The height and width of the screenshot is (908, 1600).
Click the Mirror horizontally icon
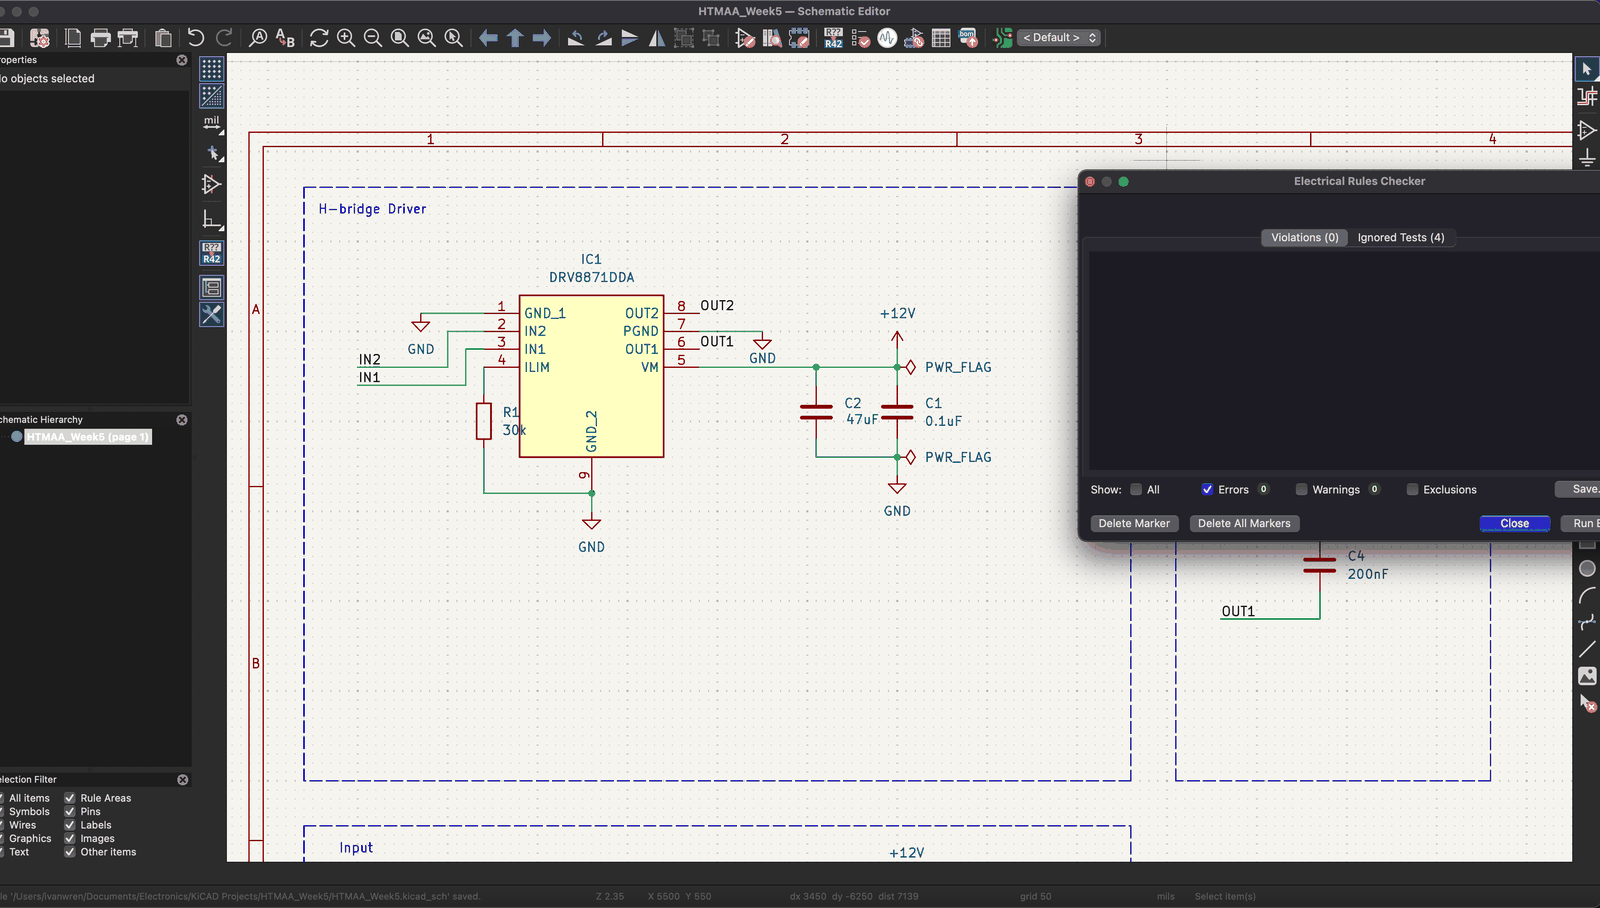[x=657, y=38]
